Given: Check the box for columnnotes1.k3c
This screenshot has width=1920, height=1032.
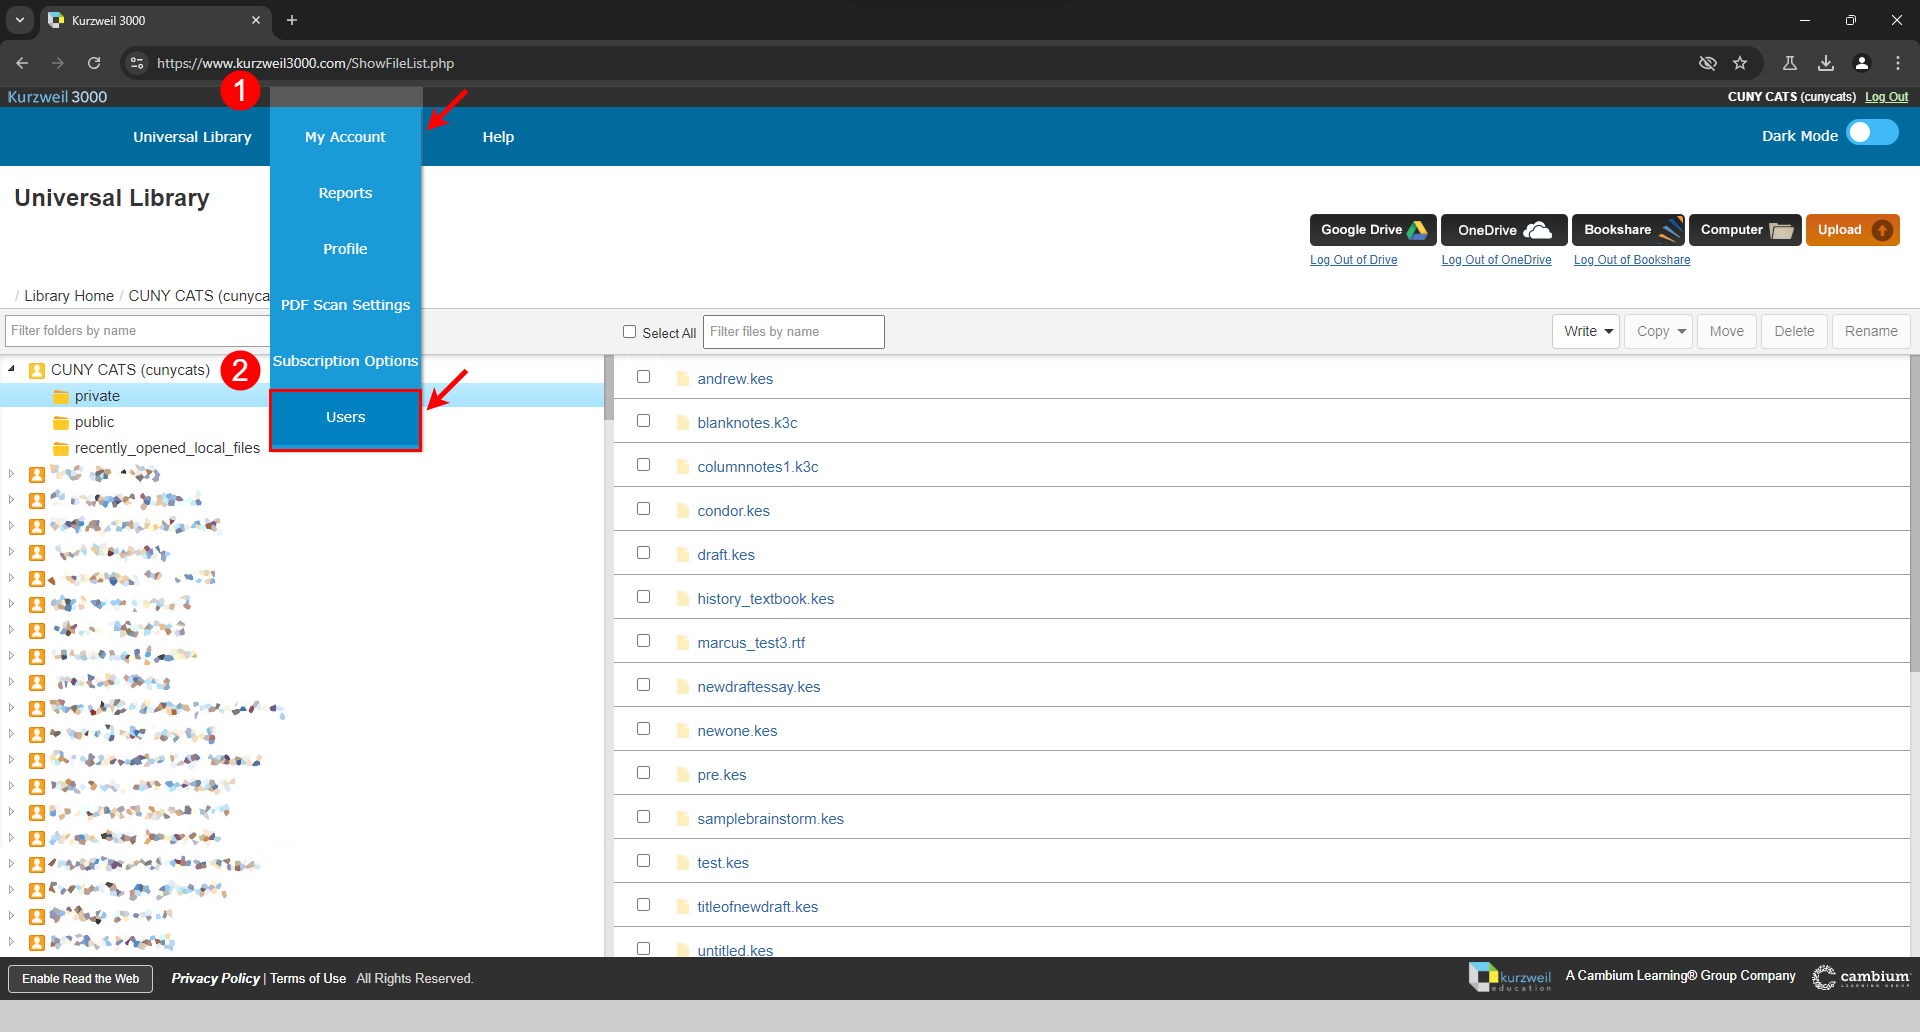Looking at the screenshot, I should [x=644, y=465].
